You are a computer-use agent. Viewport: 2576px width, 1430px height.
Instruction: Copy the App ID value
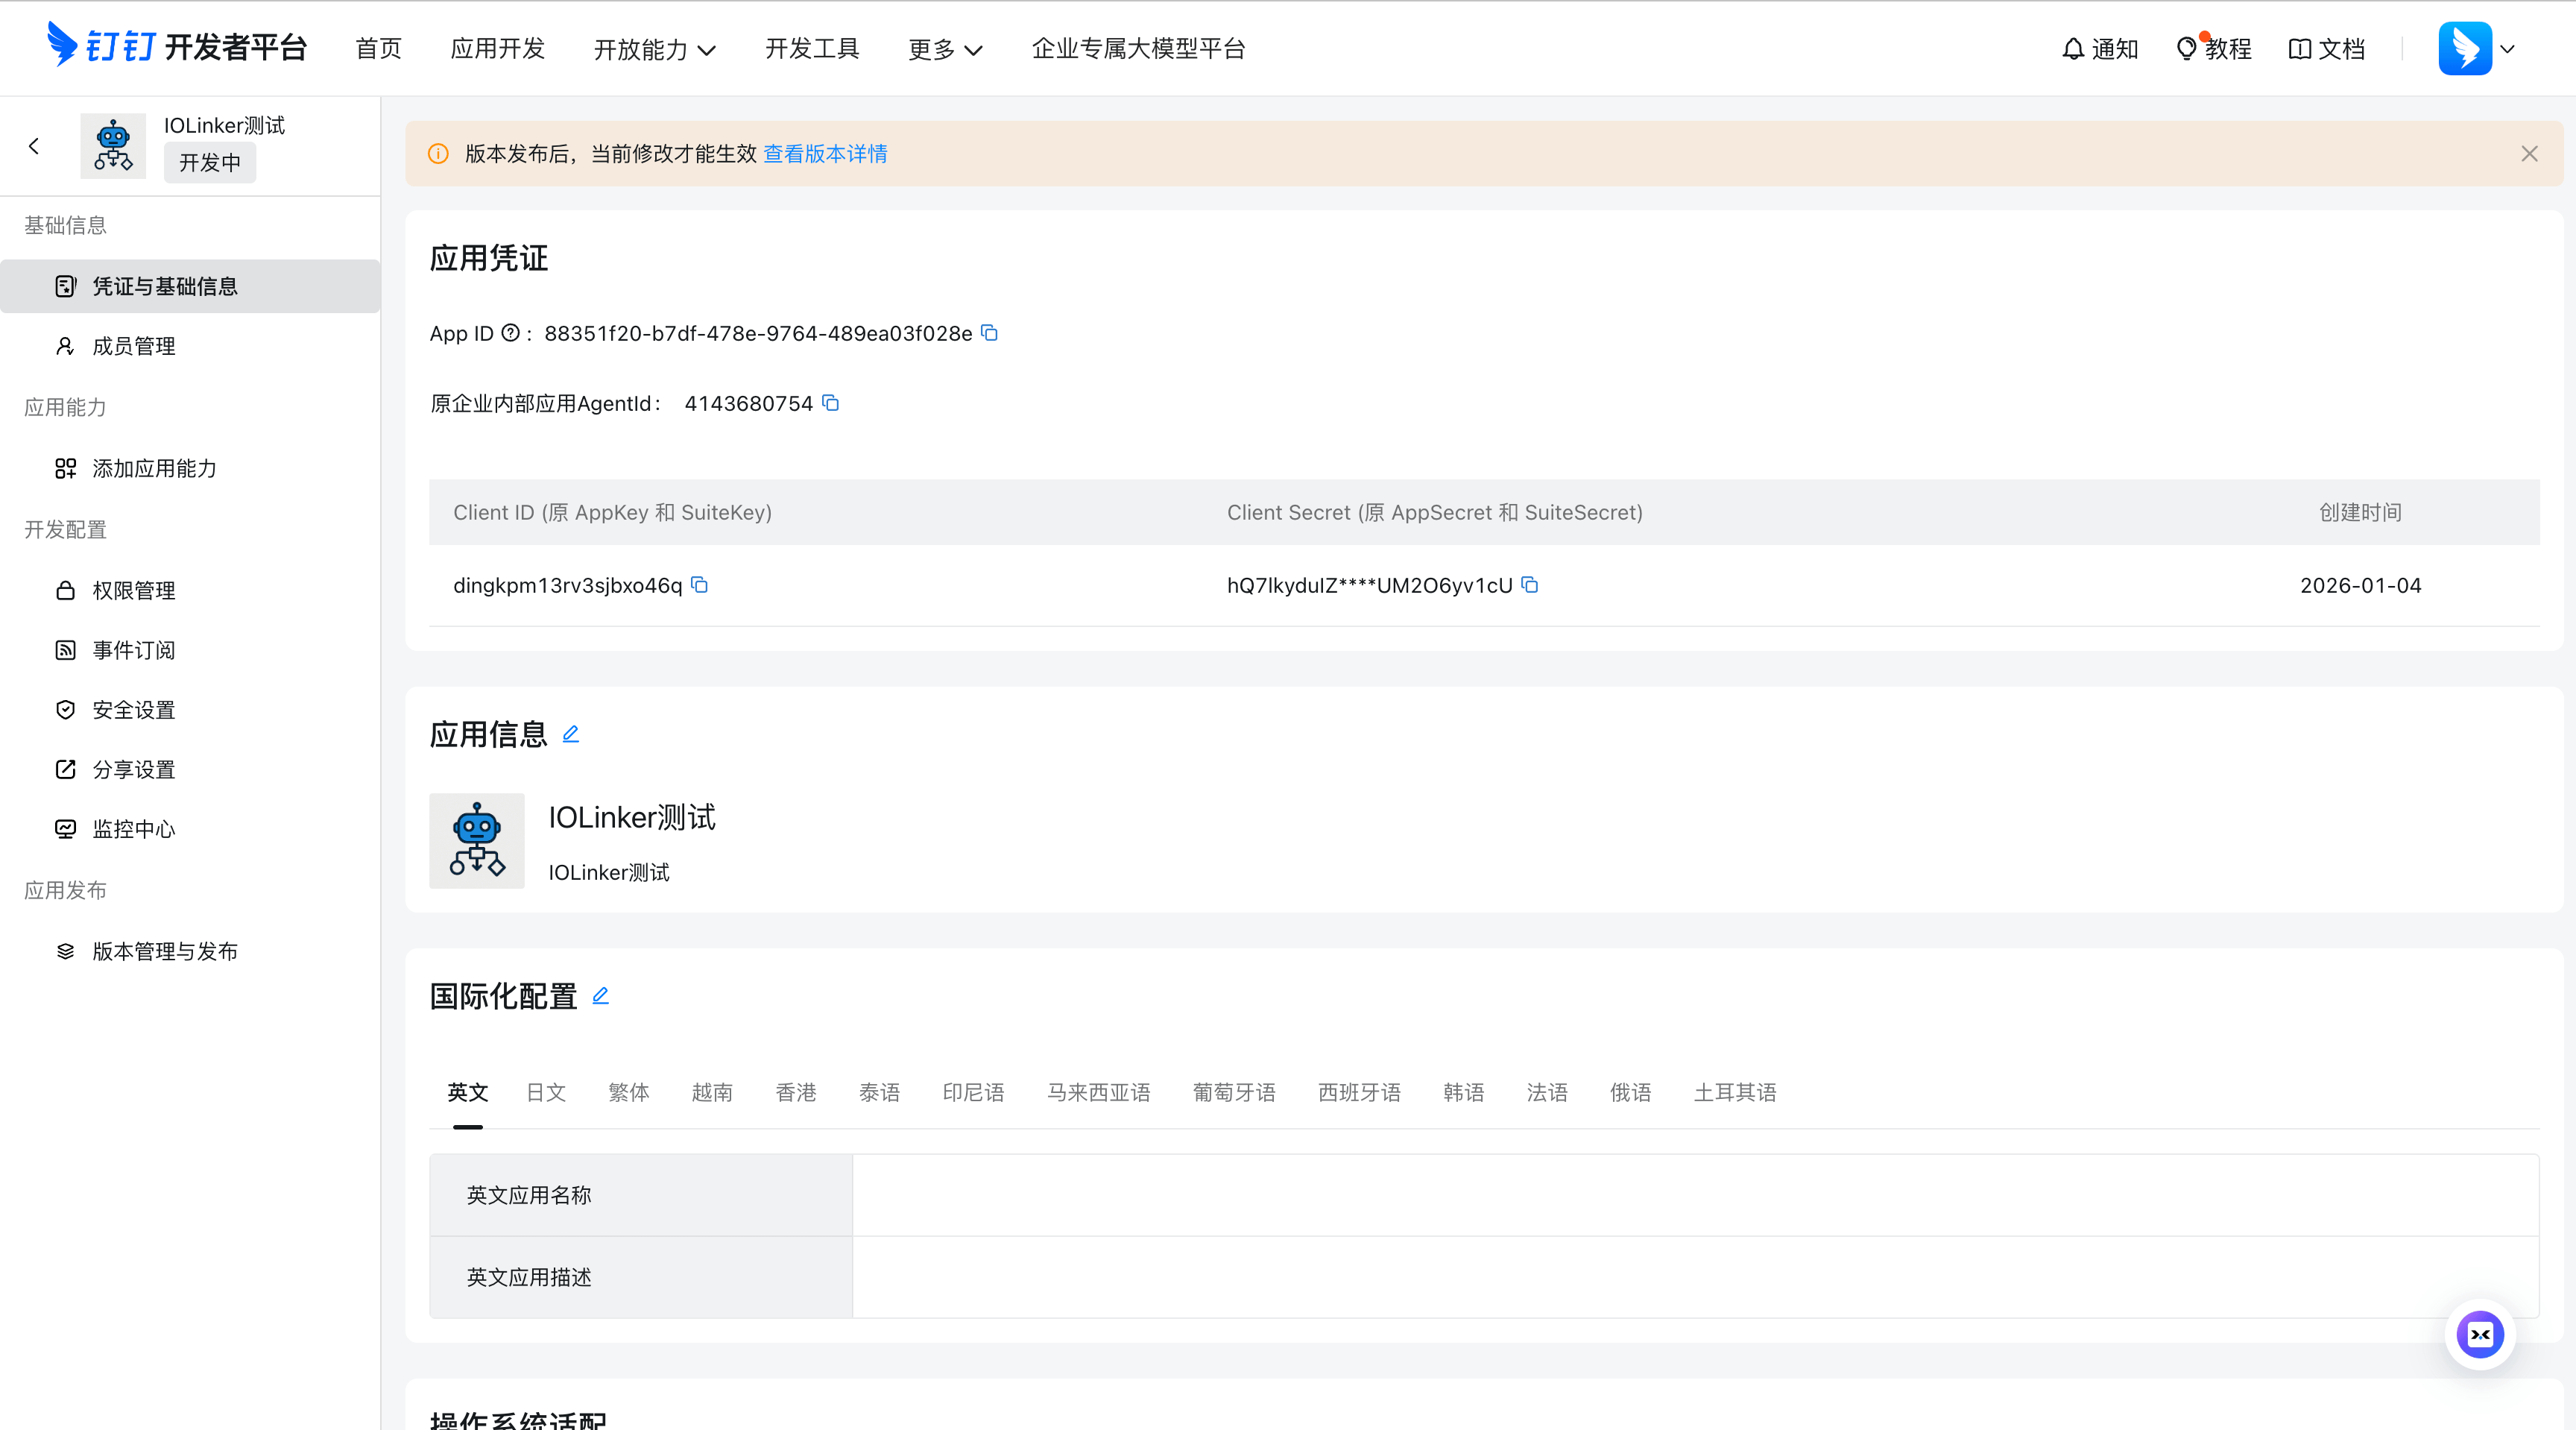(x=989, y=333)
